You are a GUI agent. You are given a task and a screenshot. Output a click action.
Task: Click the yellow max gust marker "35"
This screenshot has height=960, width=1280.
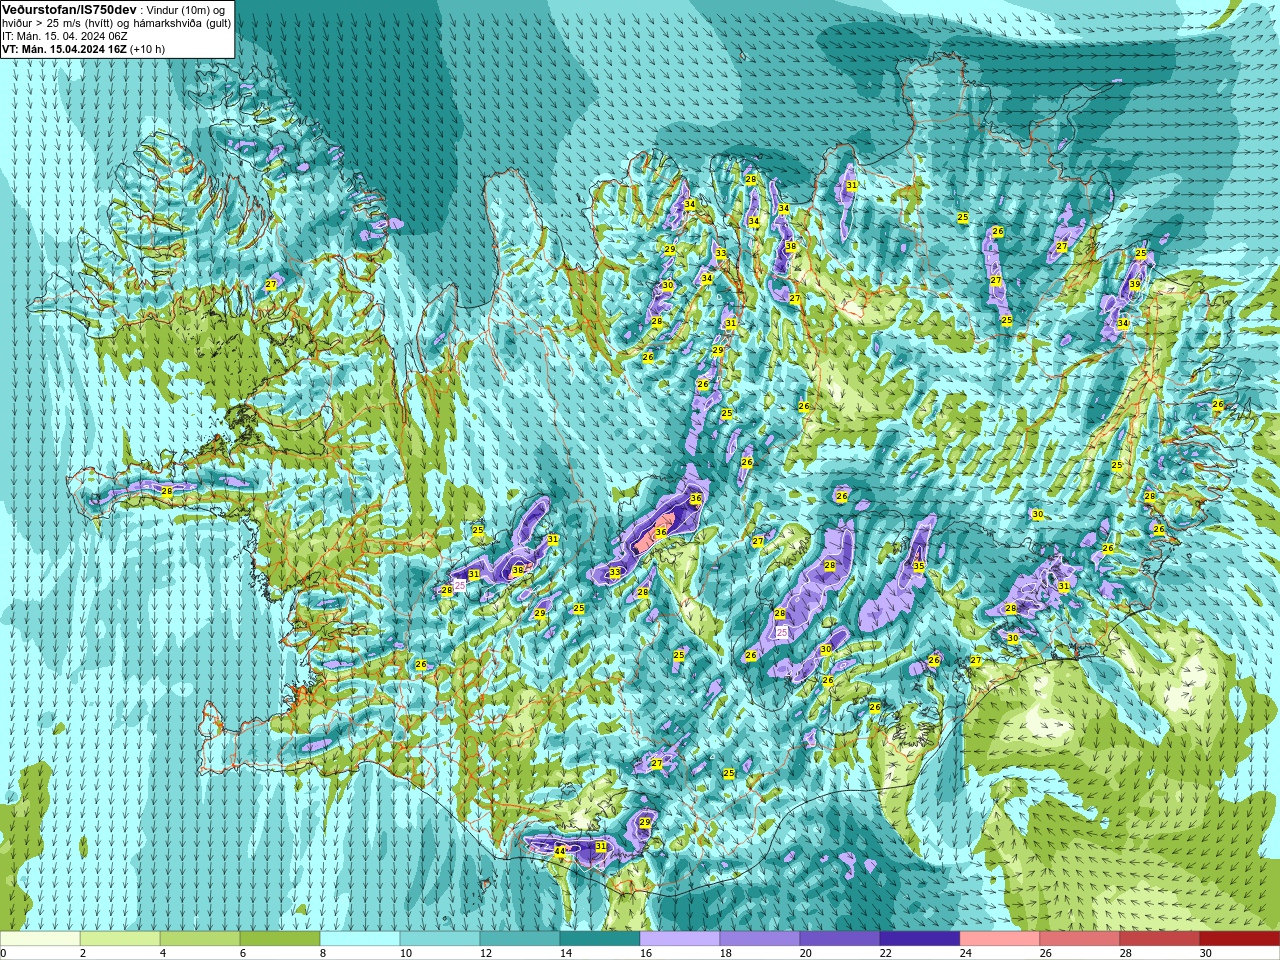point(919,566)
